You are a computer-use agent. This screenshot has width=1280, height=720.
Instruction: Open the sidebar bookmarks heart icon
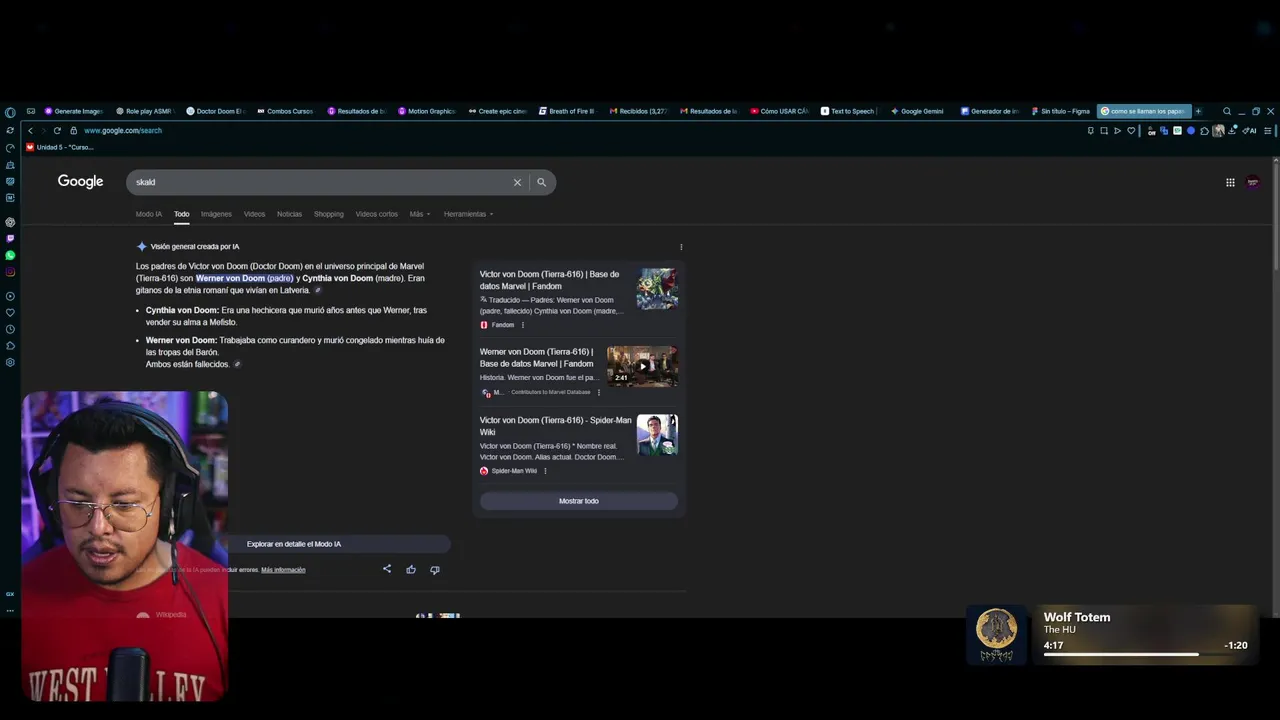point(10,313)
